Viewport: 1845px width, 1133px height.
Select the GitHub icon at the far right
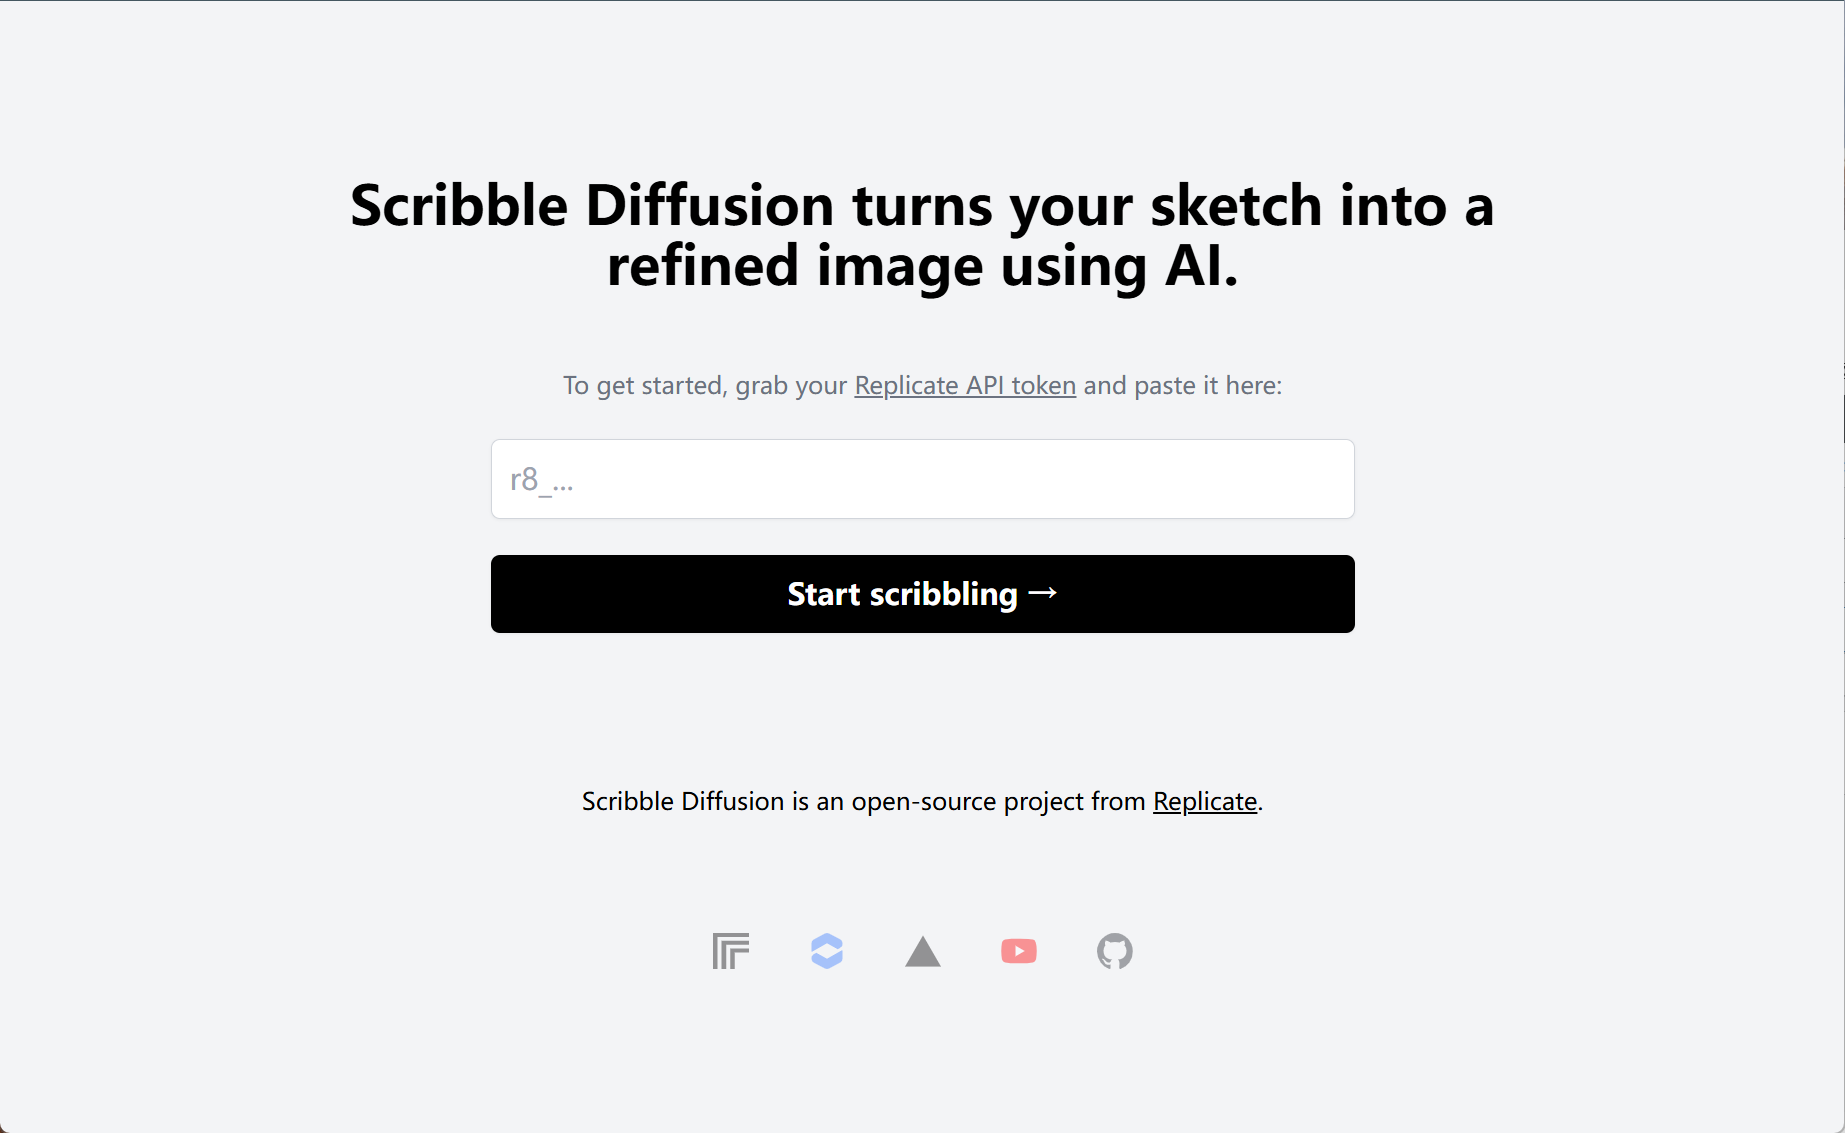click(1114, 951)
